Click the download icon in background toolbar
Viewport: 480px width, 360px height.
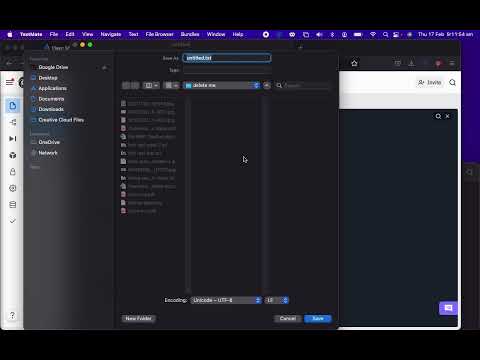[x=412, y=63]
